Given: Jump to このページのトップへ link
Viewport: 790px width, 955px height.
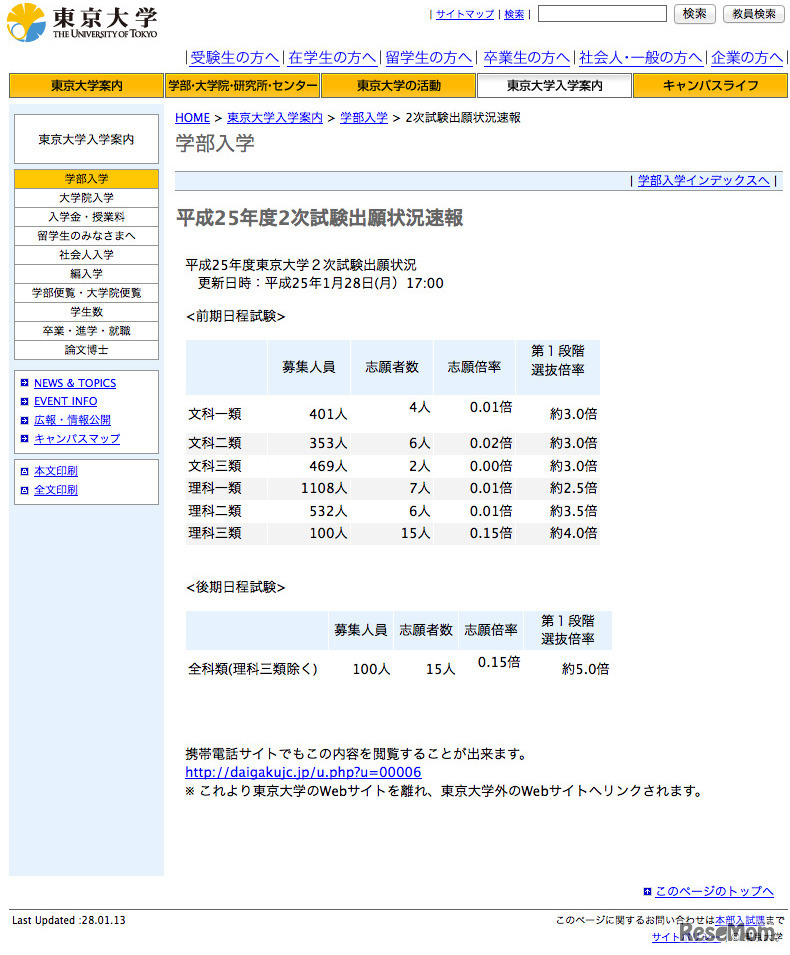Looking at the screenshot, I should [714, 891].
